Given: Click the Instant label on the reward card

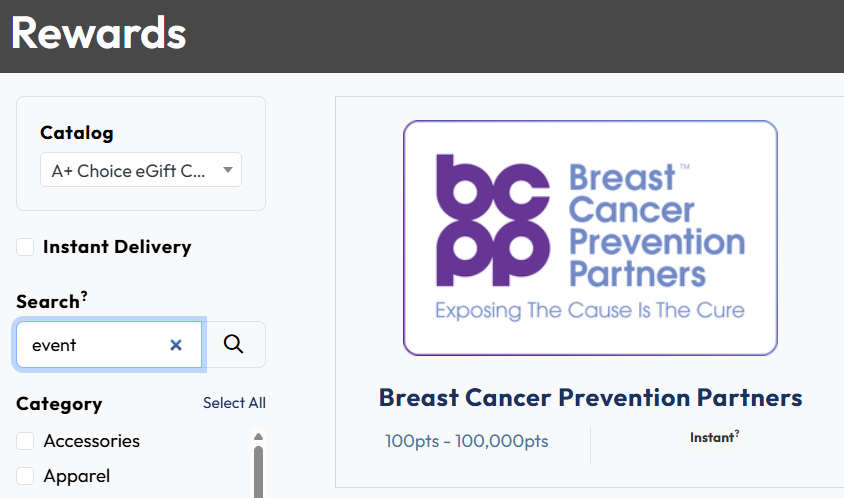Looking at the screenshot, I should [711, 437].
